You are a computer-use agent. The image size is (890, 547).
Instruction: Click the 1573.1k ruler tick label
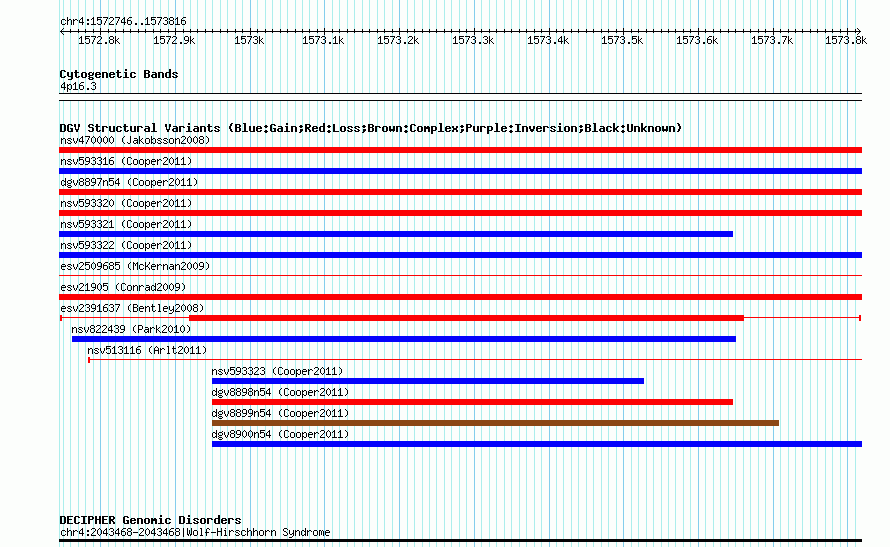pos(323,41)
